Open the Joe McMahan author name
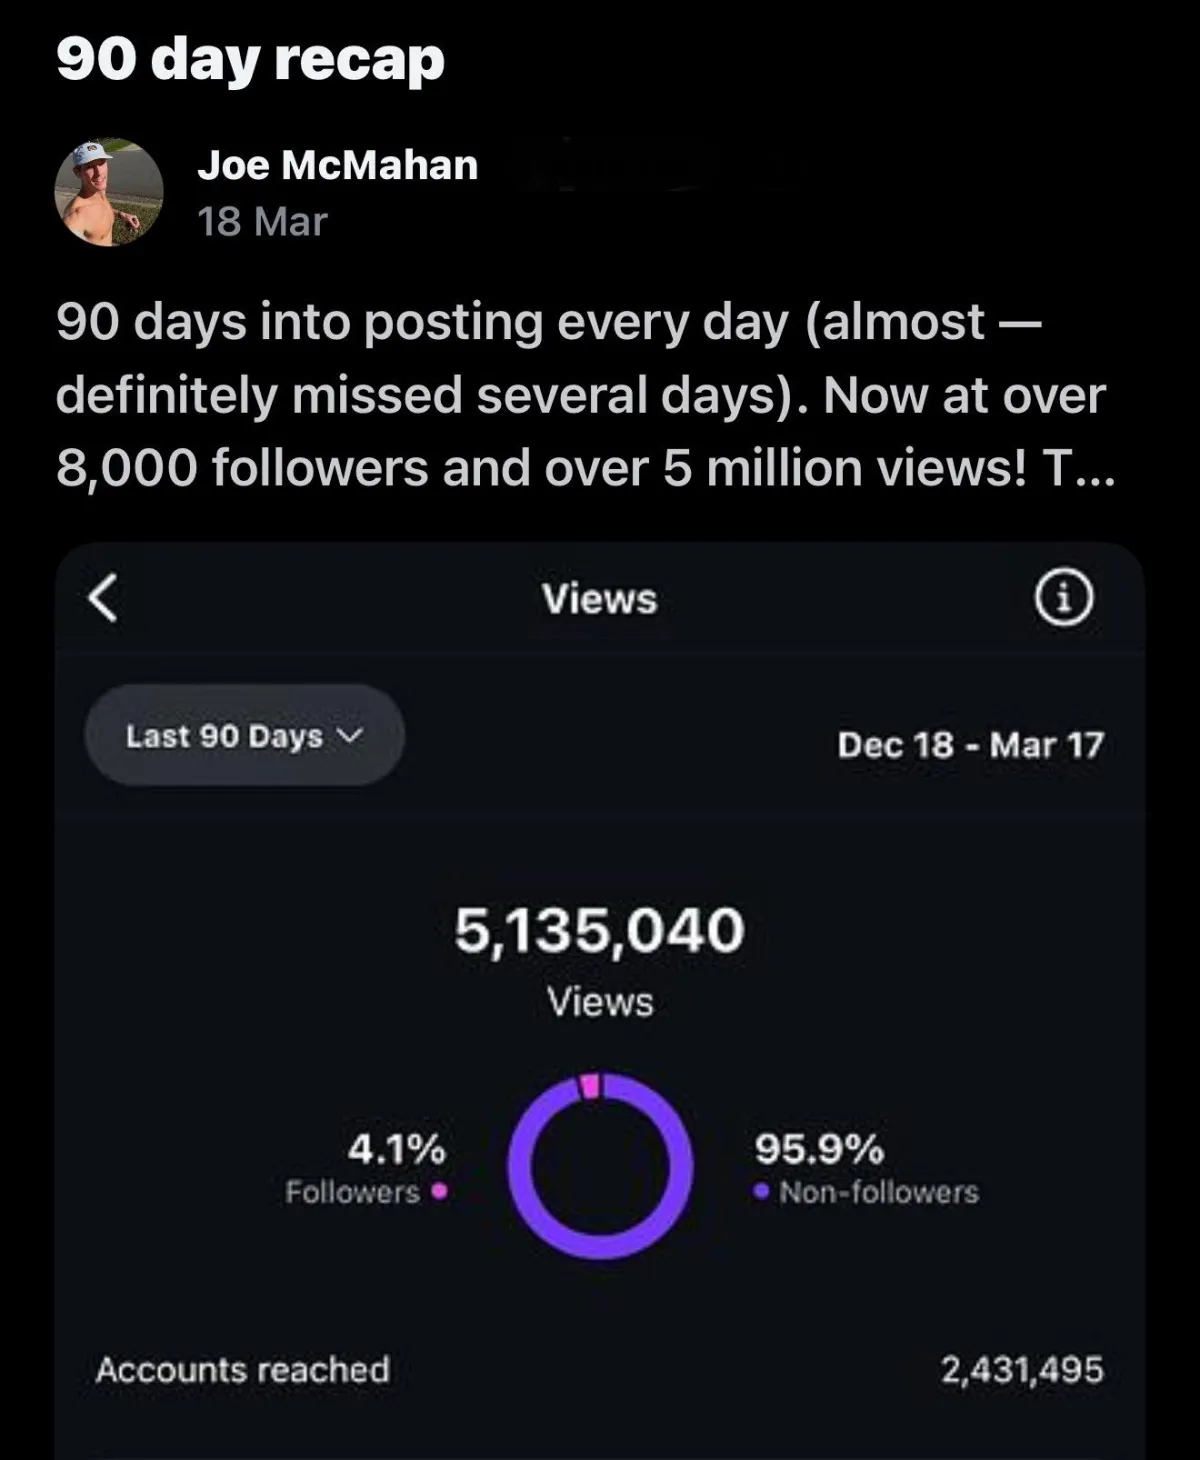 pos(338,165)
